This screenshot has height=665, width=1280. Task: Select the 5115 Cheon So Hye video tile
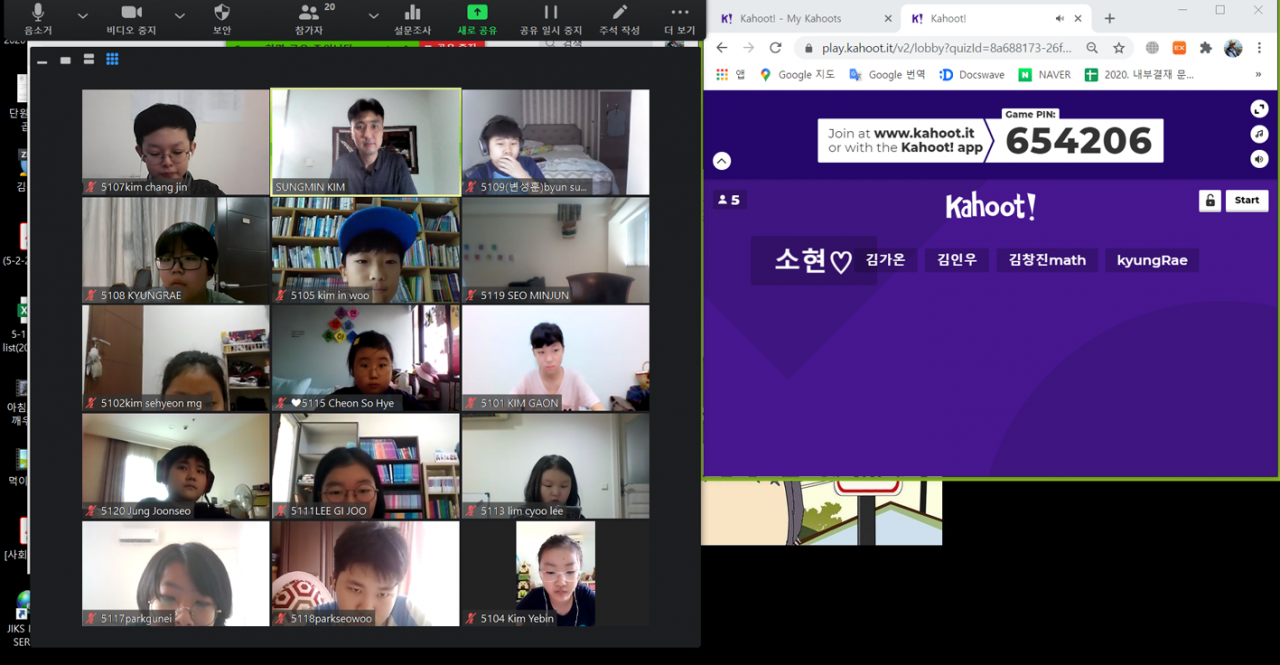pos(366,358)
